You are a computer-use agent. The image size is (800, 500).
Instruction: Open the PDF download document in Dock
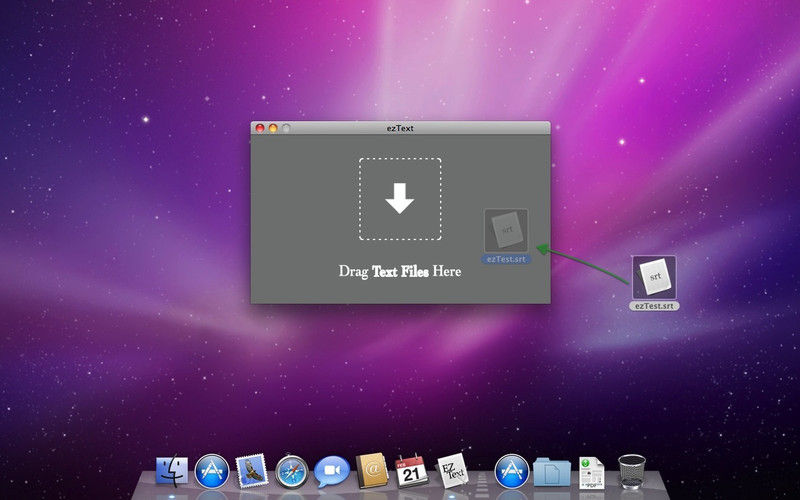tap(591, 472)
